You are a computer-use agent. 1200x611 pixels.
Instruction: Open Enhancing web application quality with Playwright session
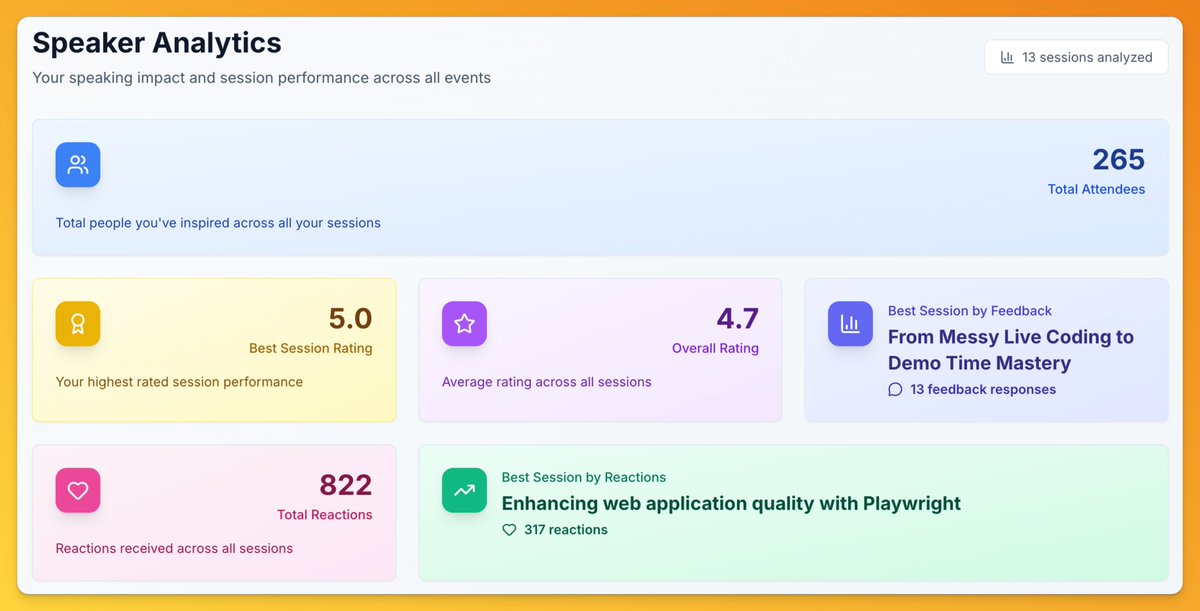733,504
